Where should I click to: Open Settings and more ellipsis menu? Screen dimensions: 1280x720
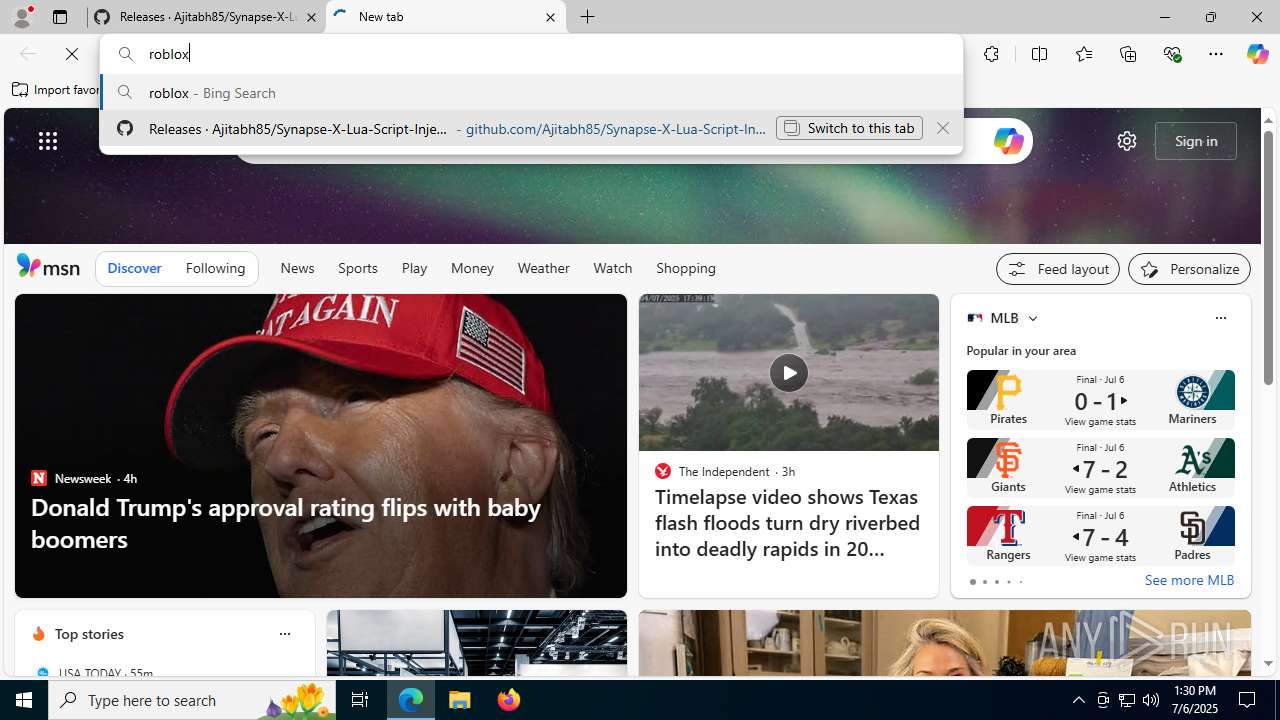[1216, 54]
